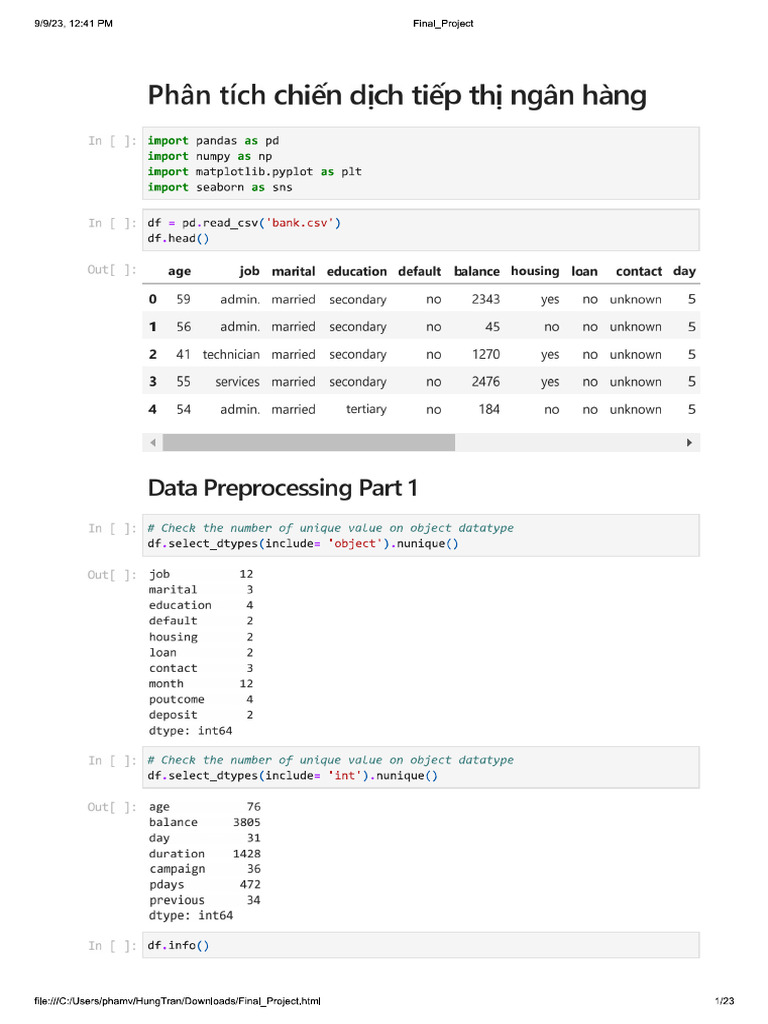Click the right arrow of the table scrollbar
Viewport: 768px width, 1024px height.
click(689, 442)
